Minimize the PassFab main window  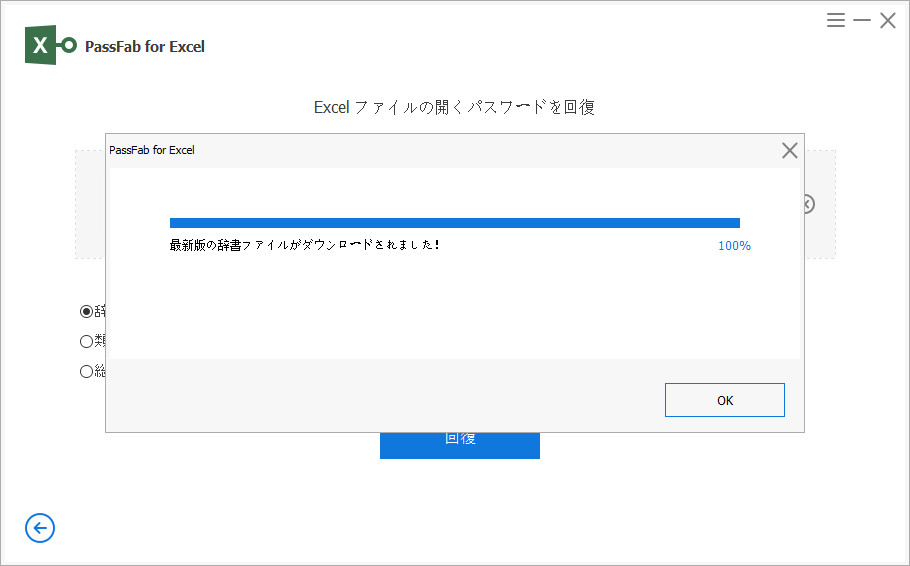pyautogui.click(x=862, y=20)
